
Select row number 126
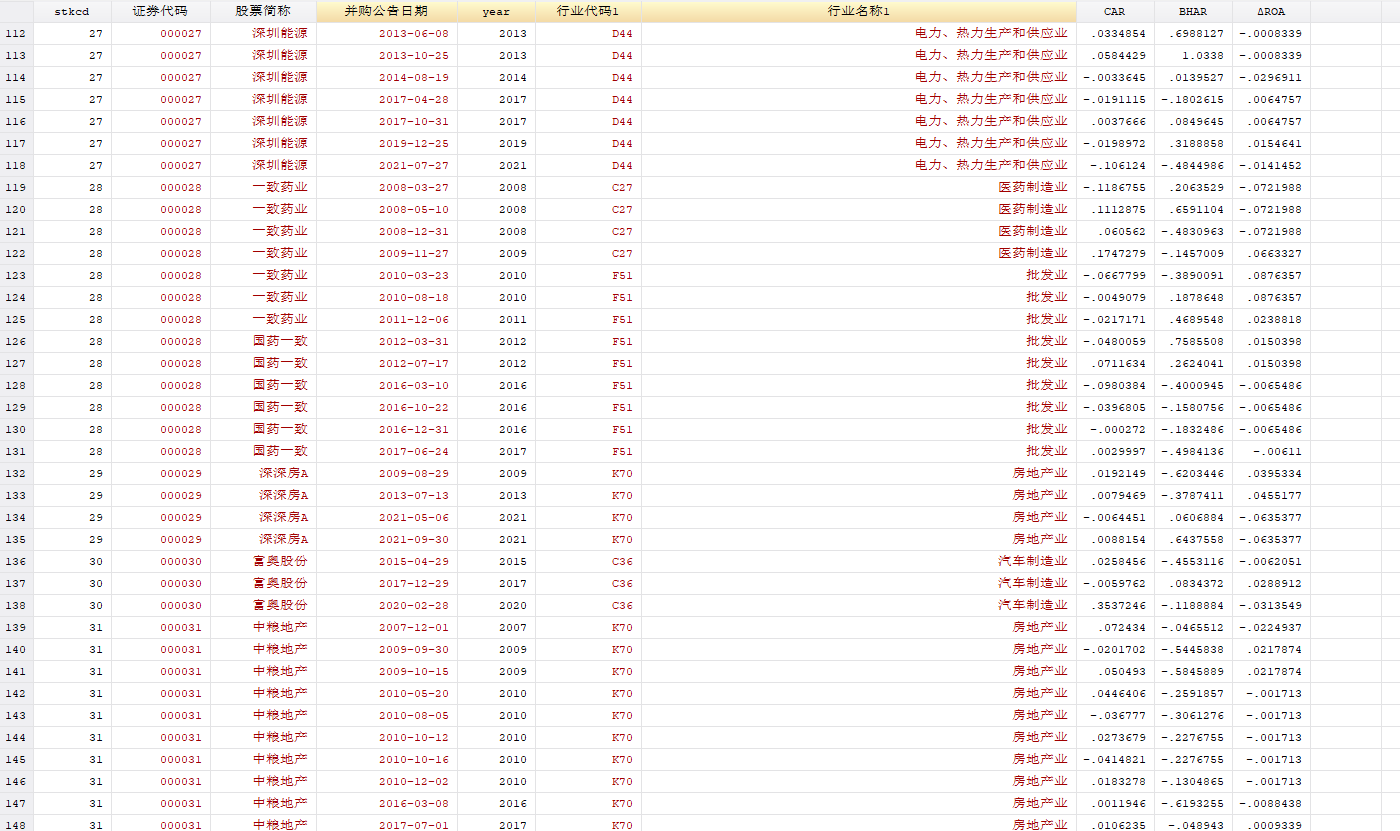[16, 341]
